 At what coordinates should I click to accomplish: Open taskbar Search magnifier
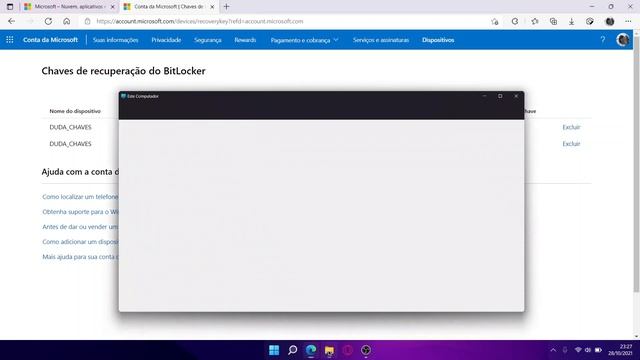point(292,350)
